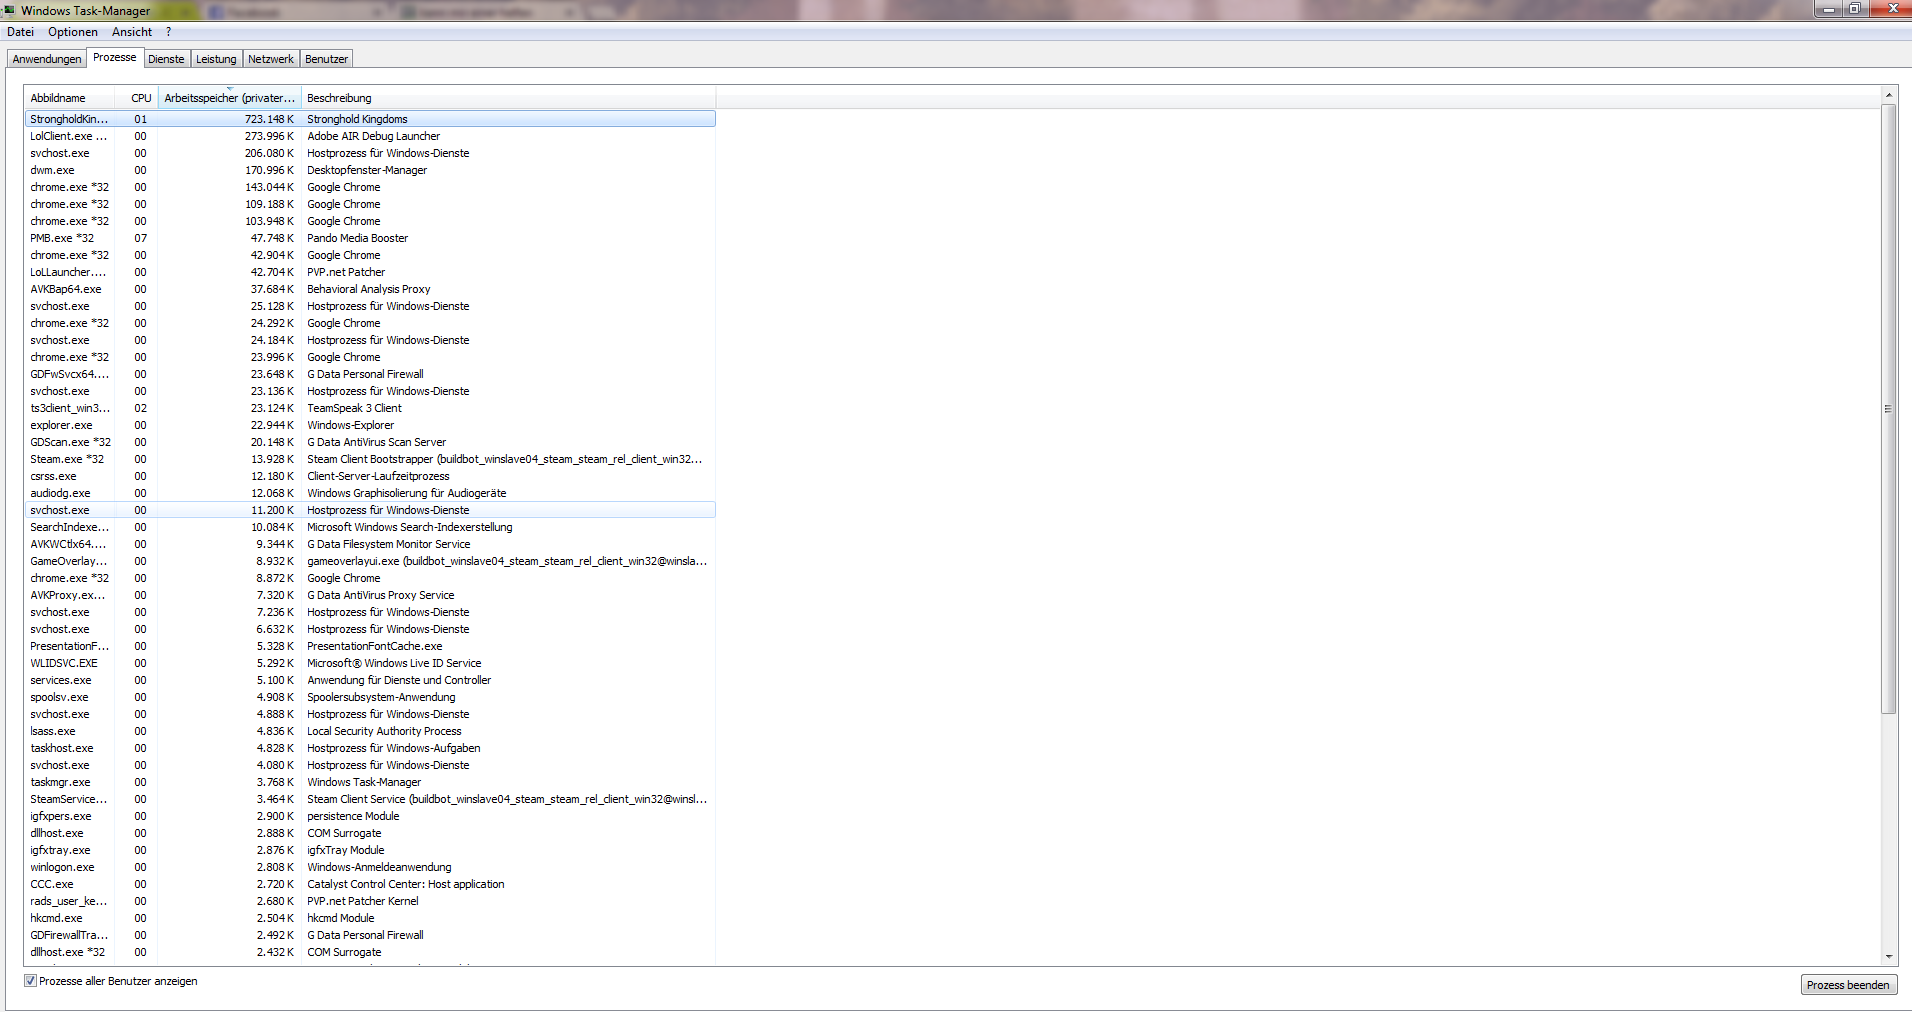Switch to the Dienste tab

point(166,59)
